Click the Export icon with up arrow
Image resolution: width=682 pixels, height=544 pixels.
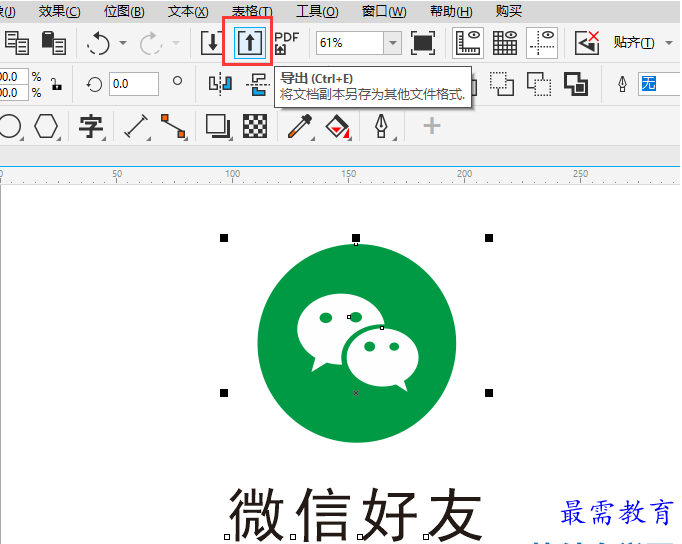click(x=250, y=42)
